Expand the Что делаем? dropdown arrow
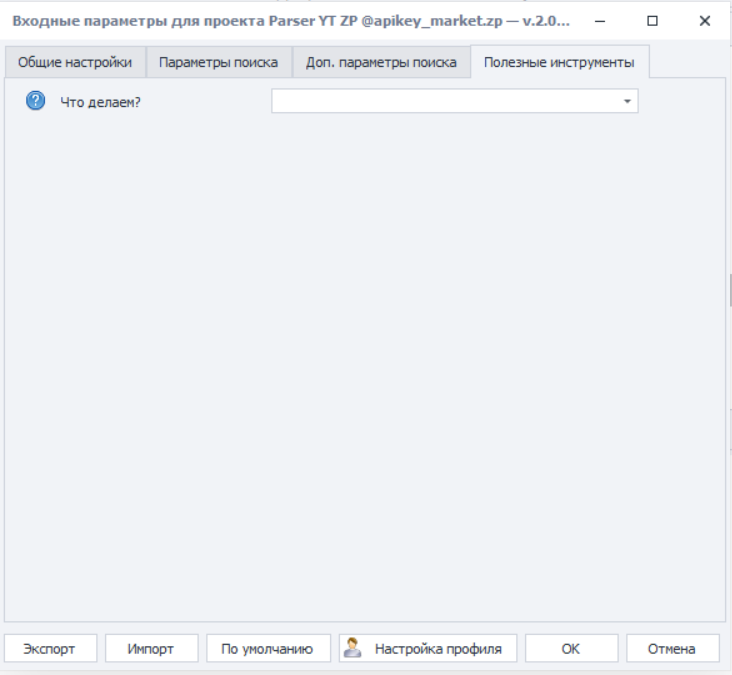This screenshot has height=675, width=732. pos(627,101)
